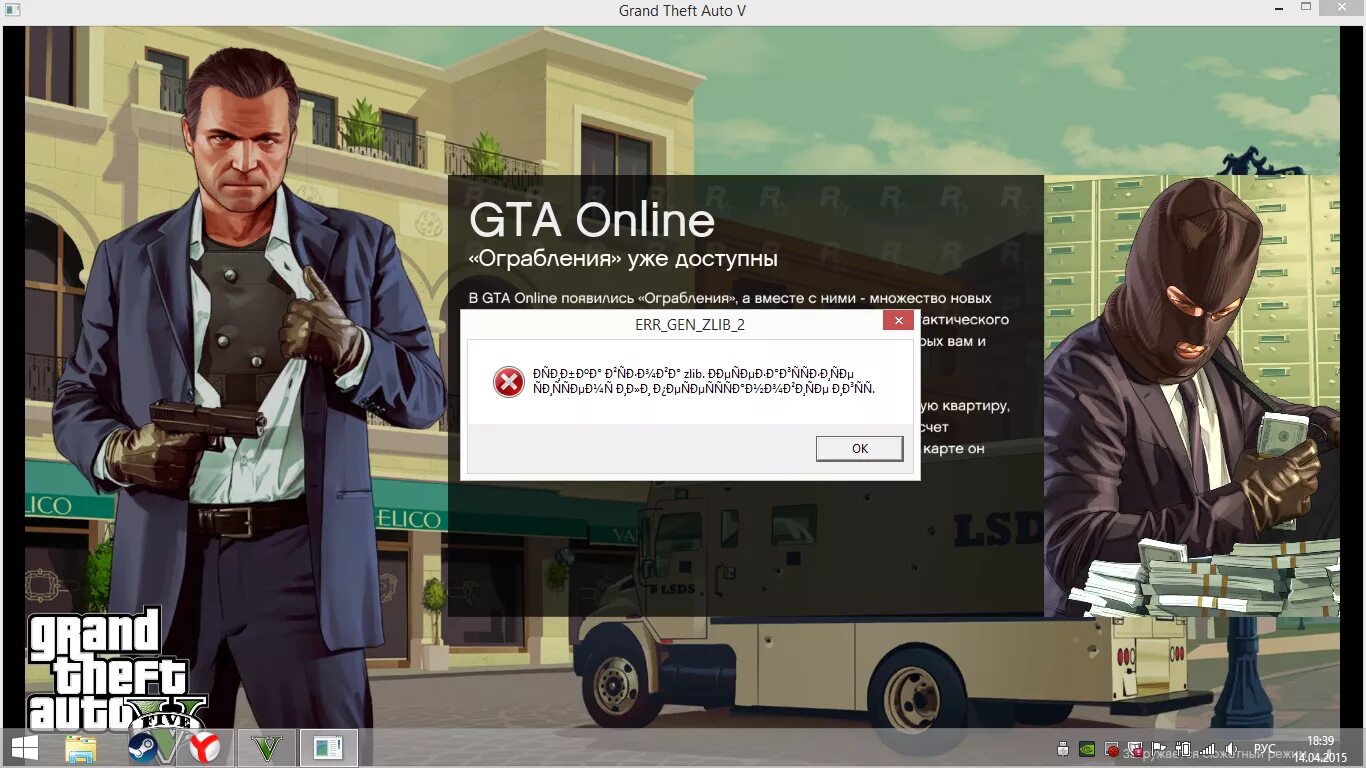
Task: Close the ERR_GEN_ZLIB_2 error dialog
Action: coord(897,321)
